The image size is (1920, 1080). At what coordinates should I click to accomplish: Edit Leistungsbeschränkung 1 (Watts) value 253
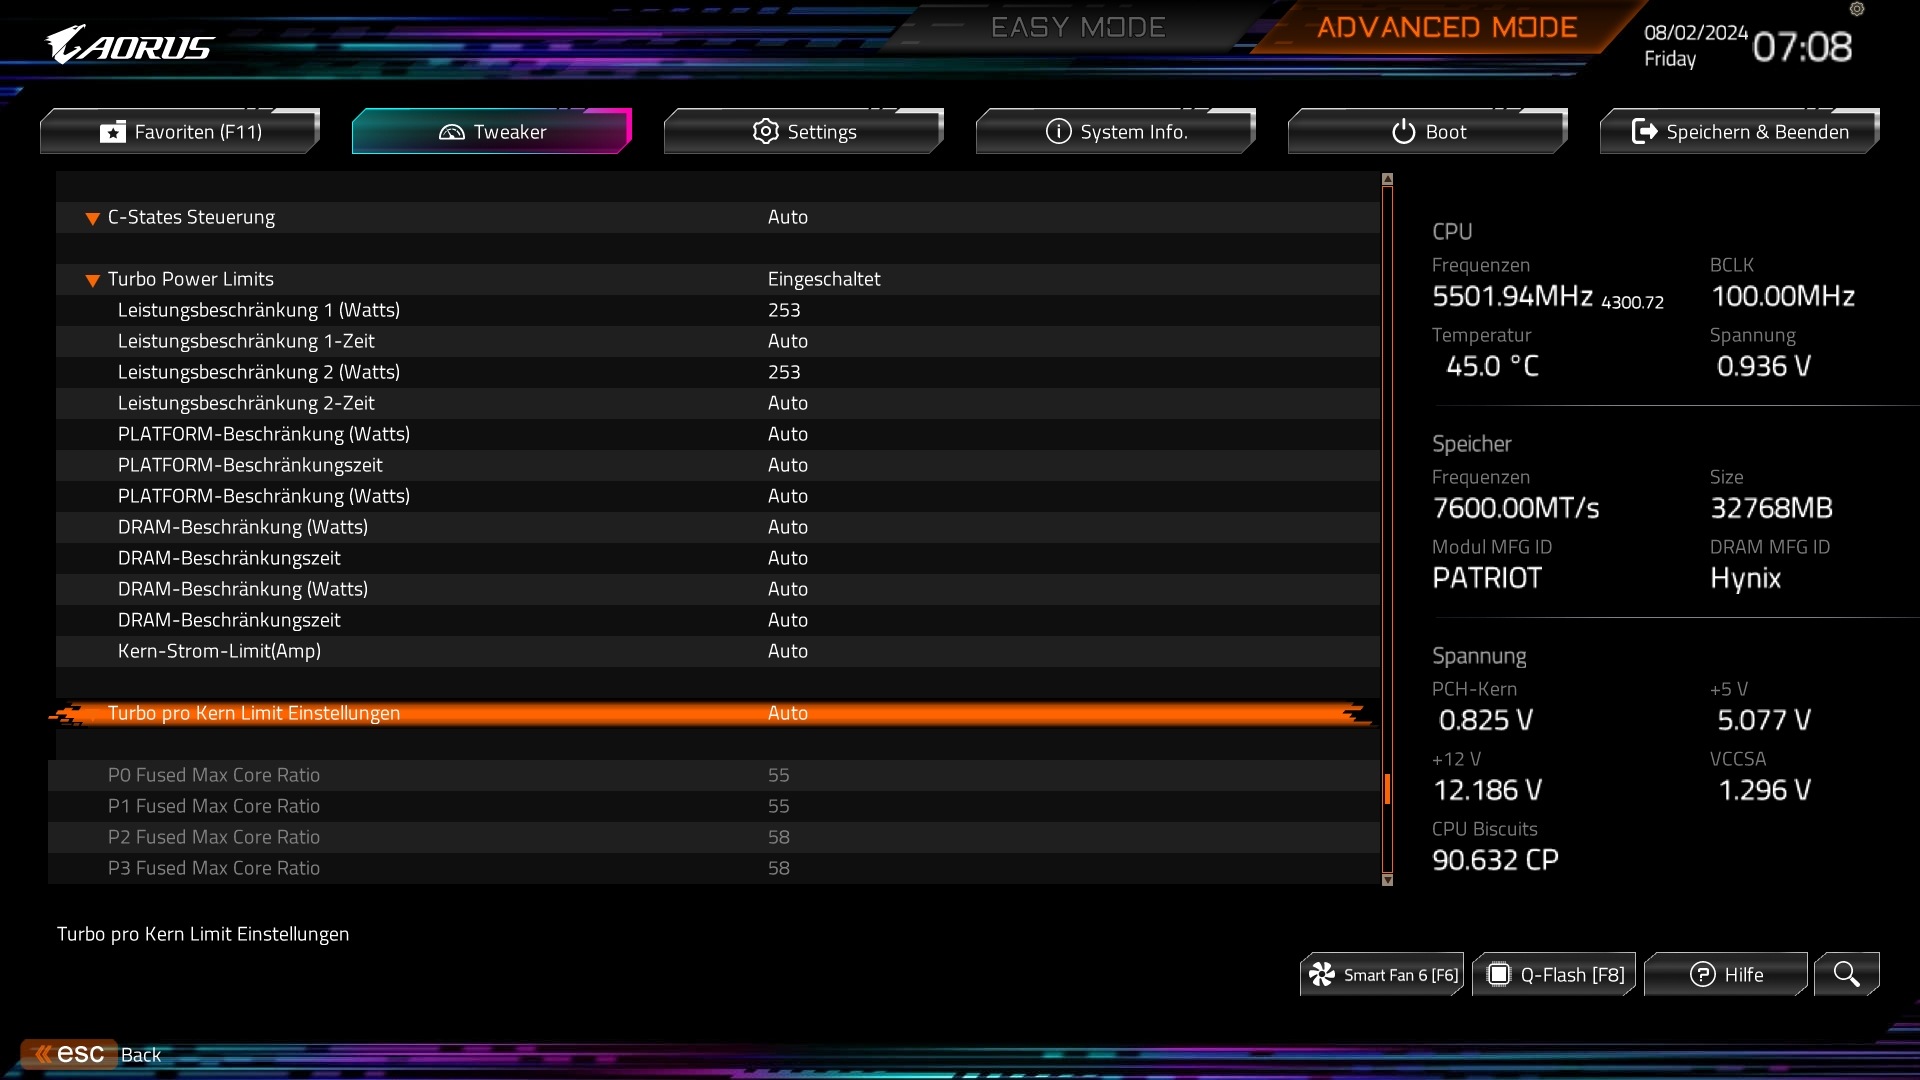click(x=784, y=310)
